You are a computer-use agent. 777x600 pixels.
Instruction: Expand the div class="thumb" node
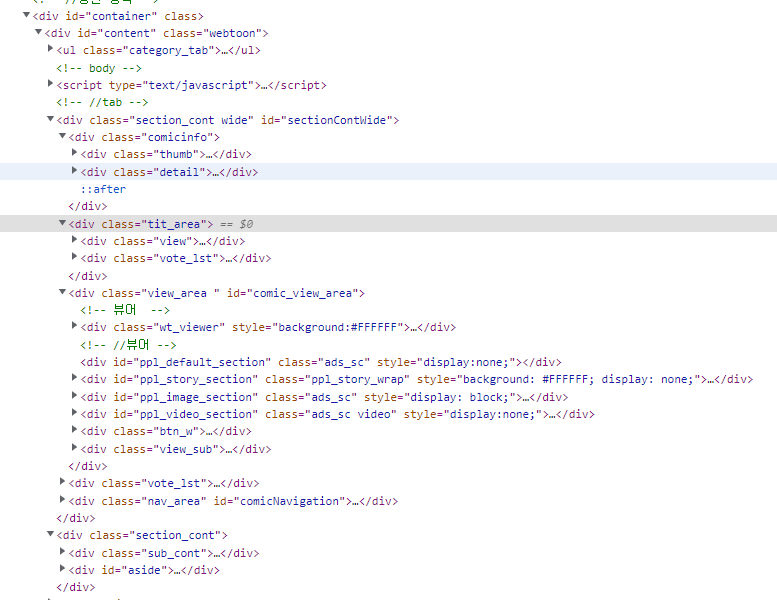tap(74, 153)
